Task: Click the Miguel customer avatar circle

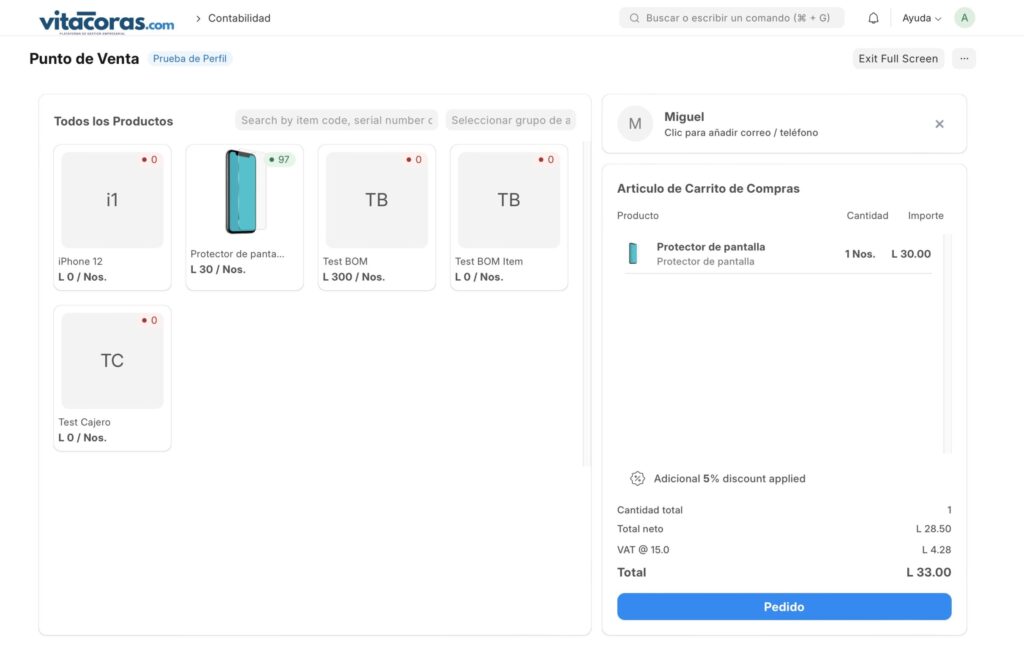Action: point(635,124)
